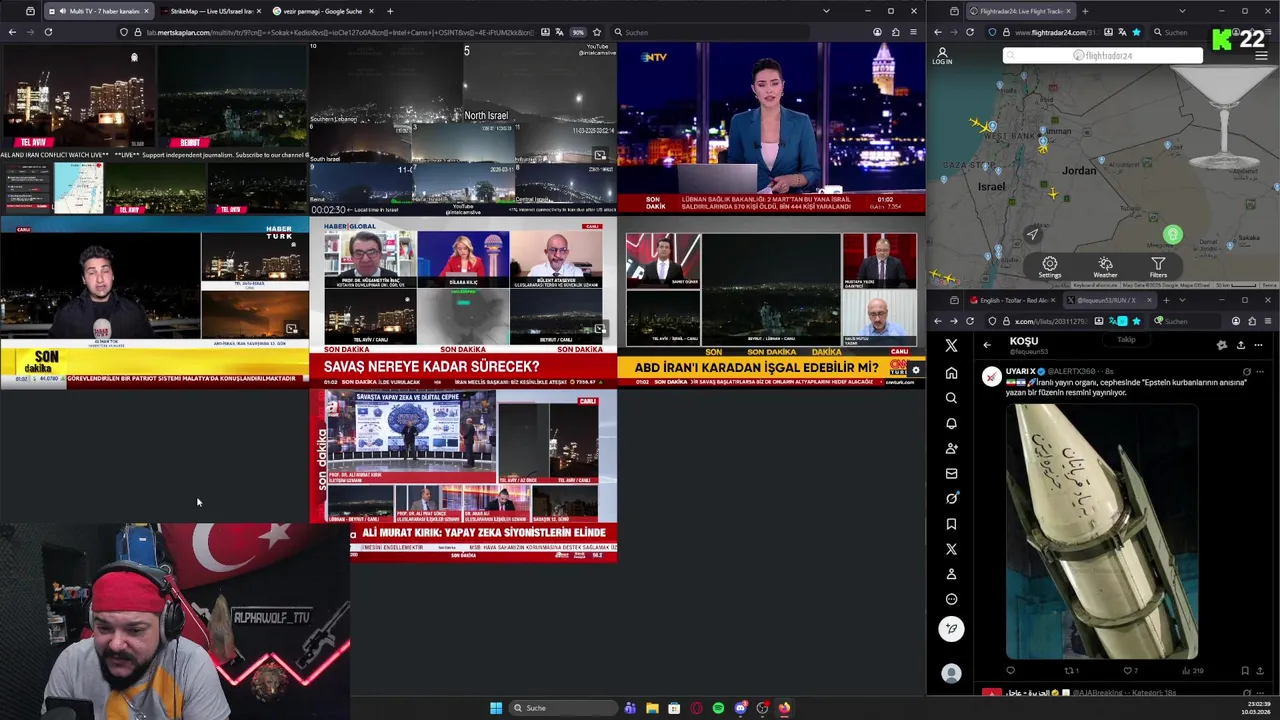The width and height of the screenshot is (1280, 720).
Task: Select yellow aircraft near Amman on map
Action: tap(1042, 147)
